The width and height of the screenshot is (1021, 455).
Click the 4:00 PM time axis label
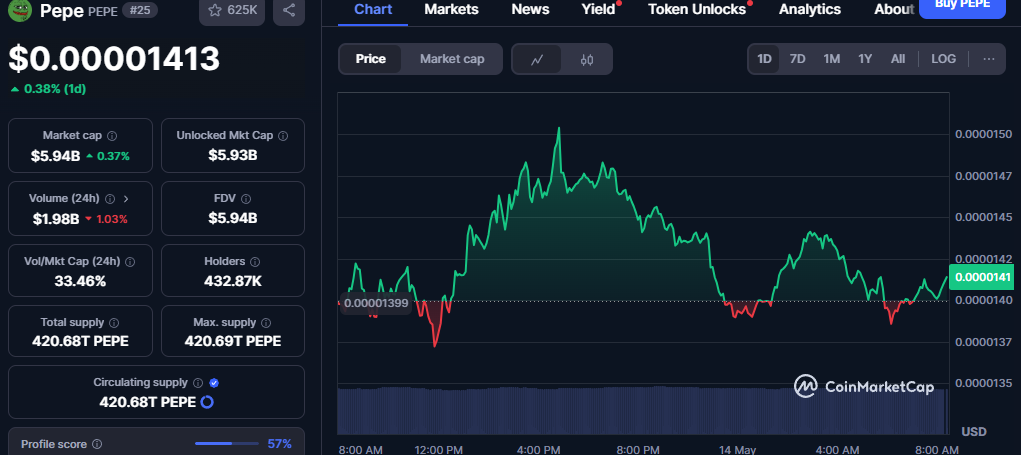(x=538, y=449)
